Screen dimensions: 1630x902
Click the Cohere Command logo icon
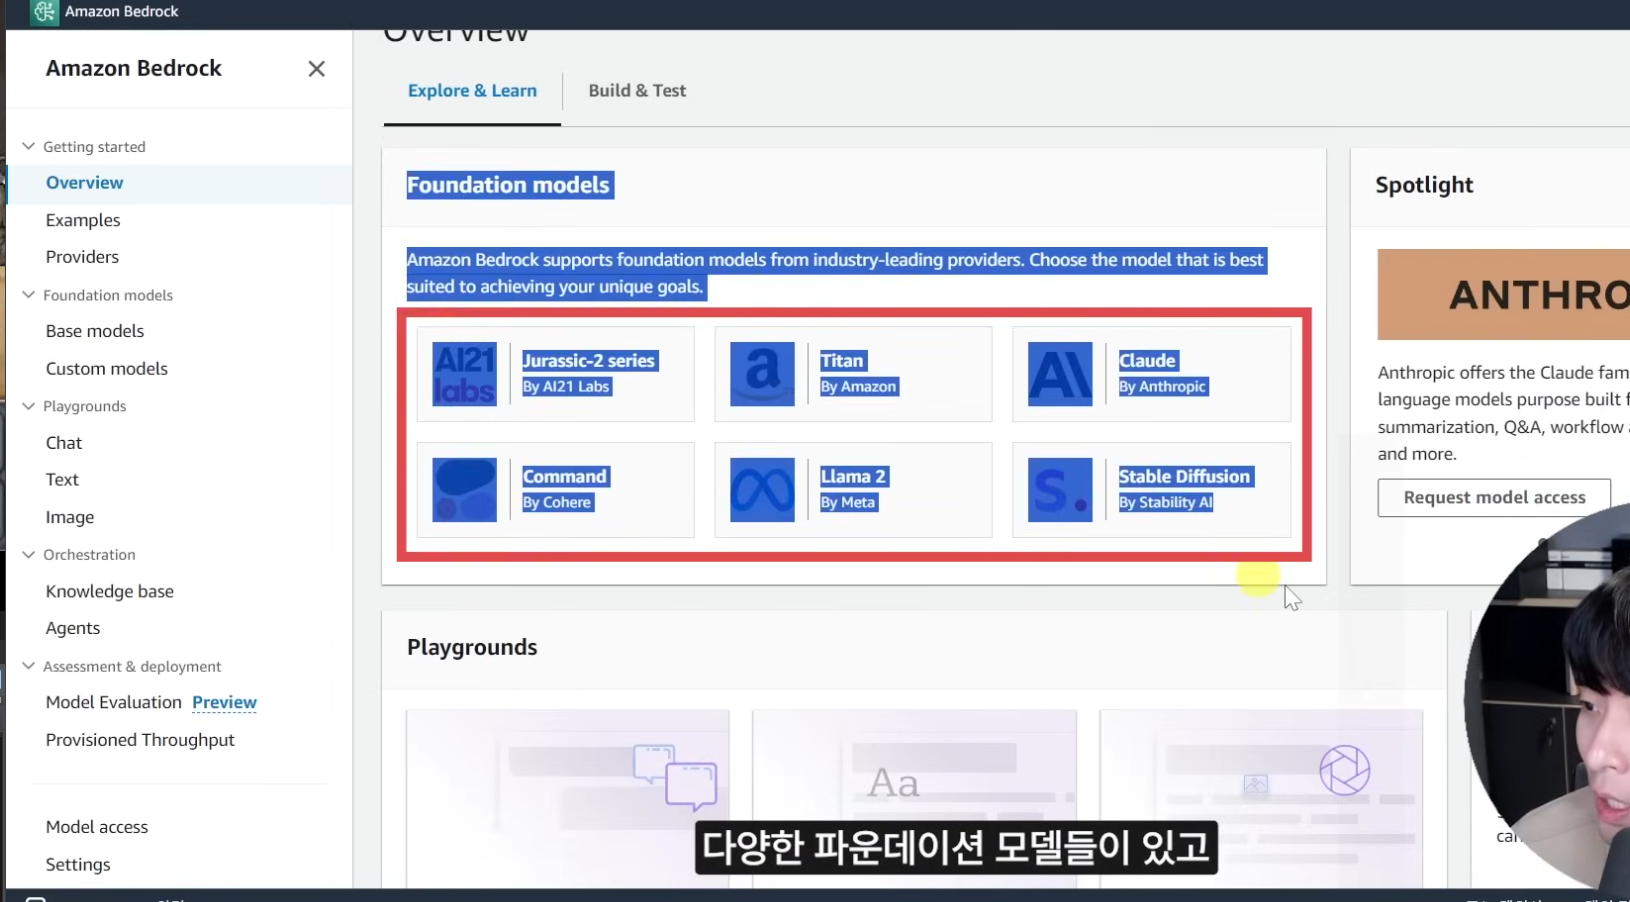tap(464, 490)
